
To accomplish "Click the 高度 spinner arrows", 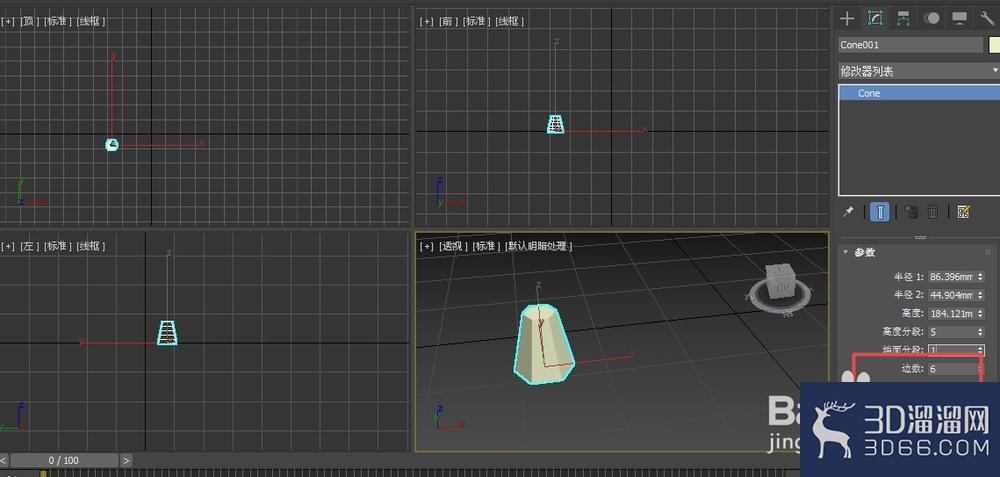I will click(980, 314).
